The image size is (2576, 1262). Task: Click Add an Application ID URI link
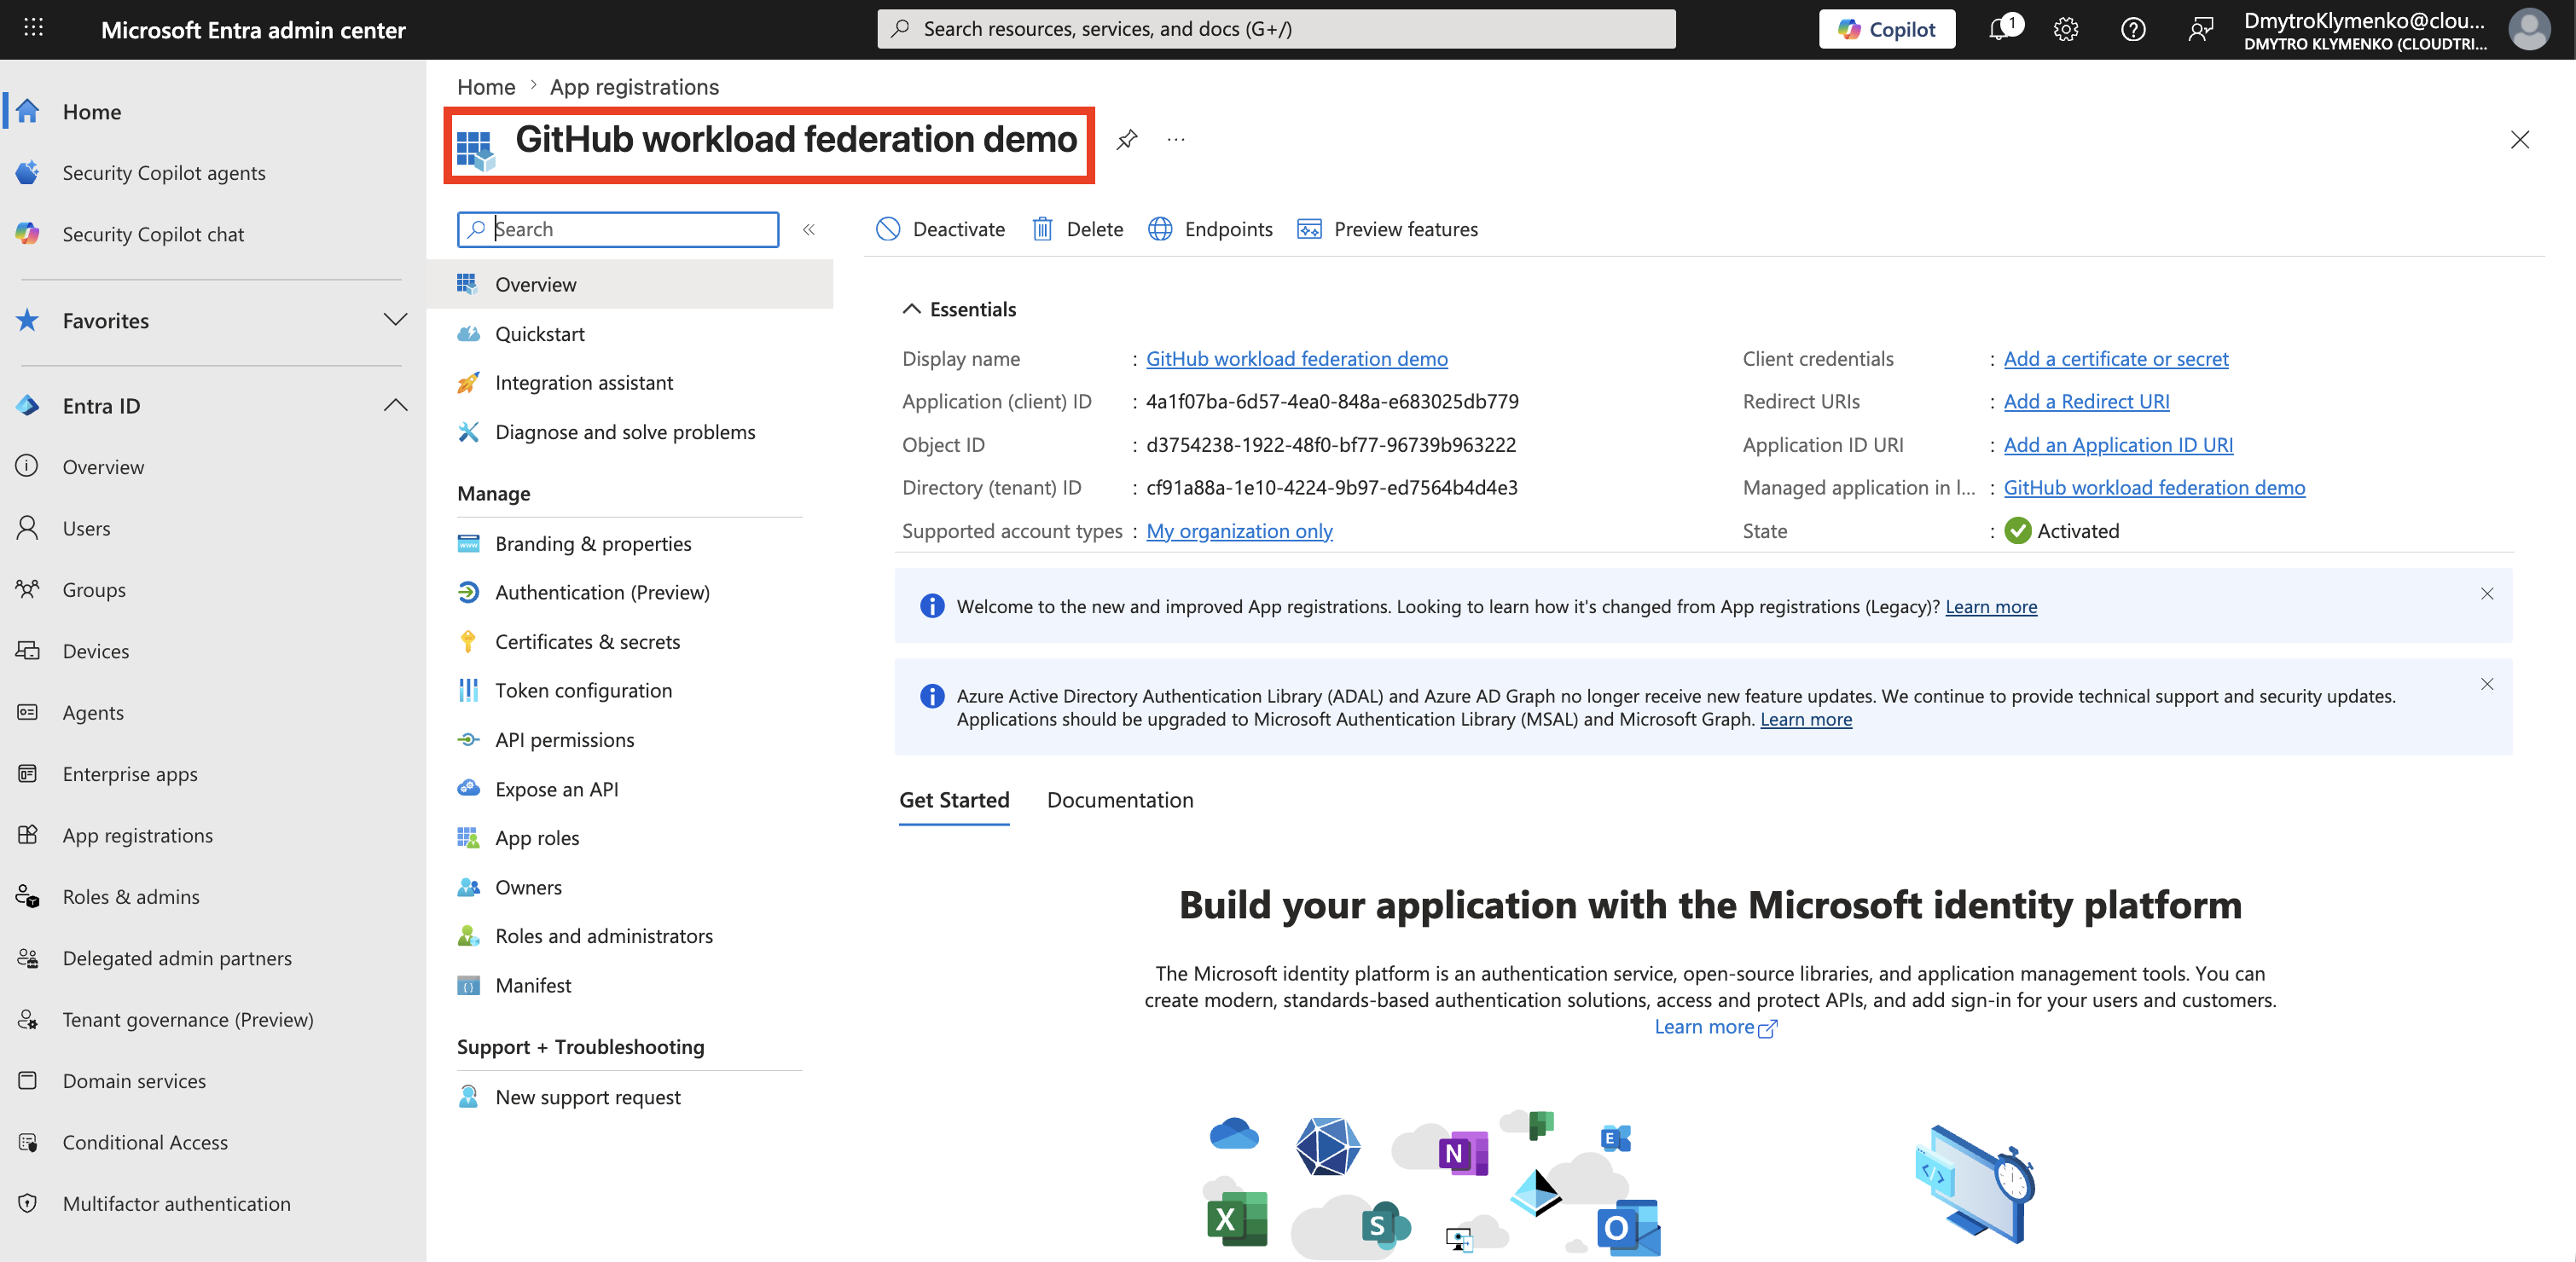coord(2118,444)
